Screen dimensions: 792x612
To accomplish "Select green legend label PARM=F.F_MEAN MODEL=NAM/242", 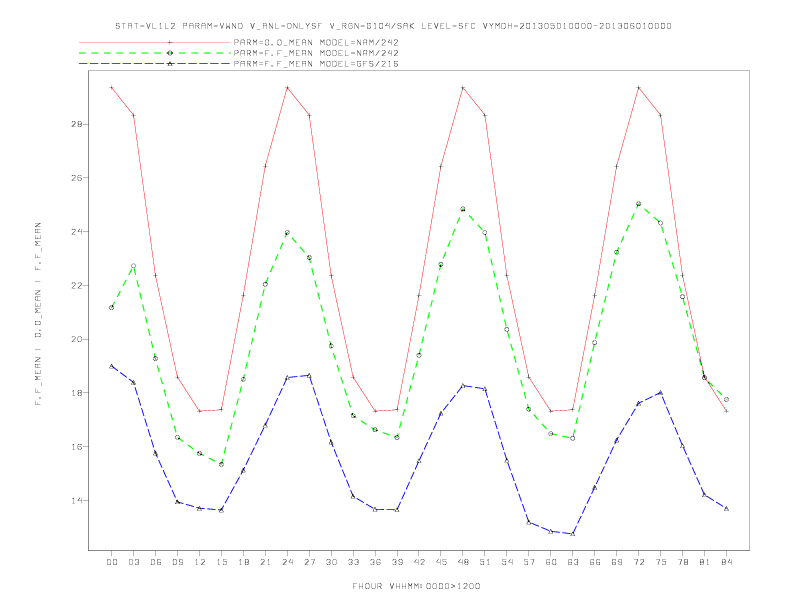I will 316,53.
